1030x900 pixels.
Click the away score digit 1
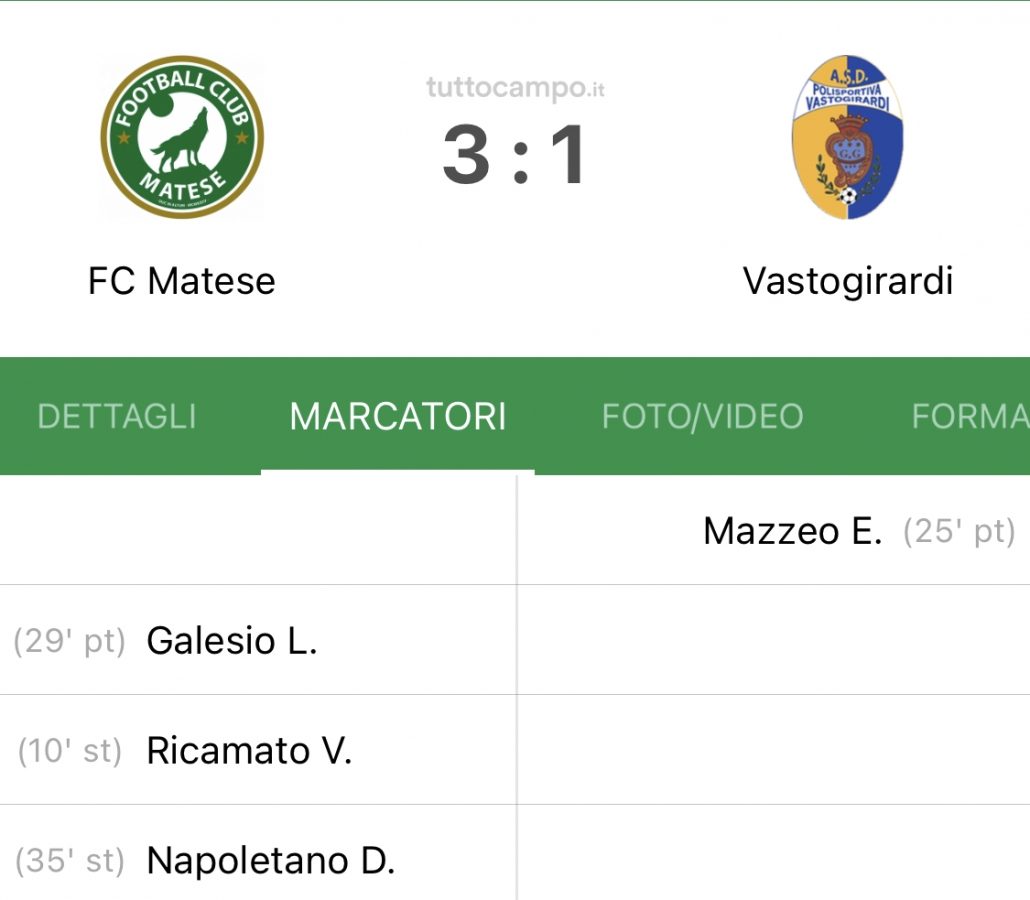point(568,155)
